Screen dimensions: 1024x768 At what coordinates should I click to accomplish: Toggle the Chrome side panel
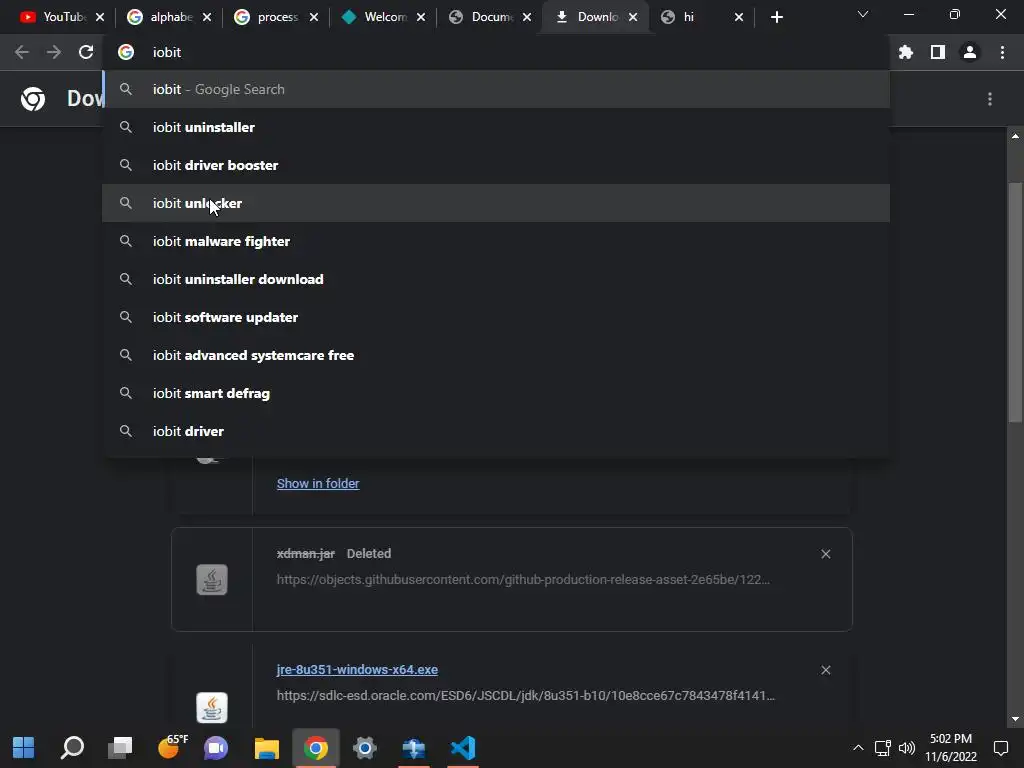tap(938, 52)
